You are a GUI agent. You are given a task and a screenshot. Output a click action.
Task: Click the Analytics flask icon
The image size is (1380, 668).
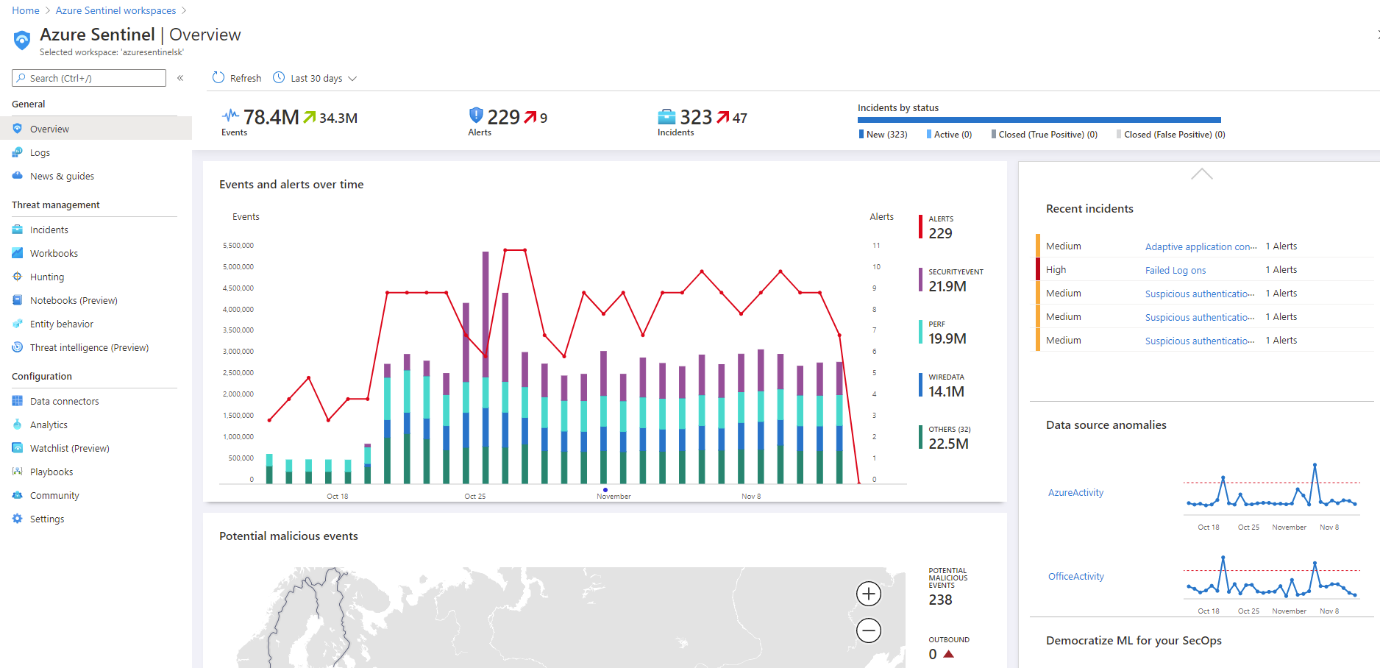[18, 425]
